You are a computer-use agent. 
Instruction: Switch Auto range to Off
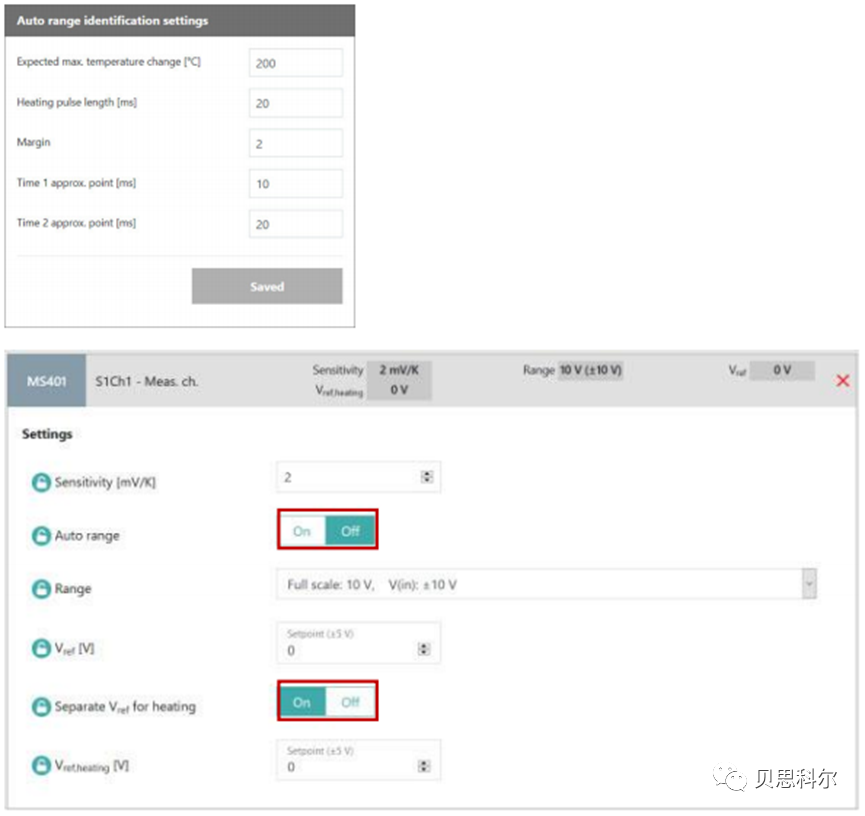pos(352,531)
